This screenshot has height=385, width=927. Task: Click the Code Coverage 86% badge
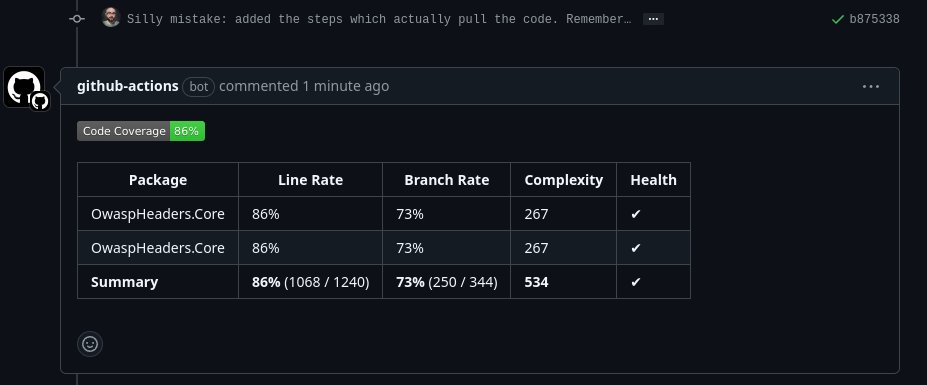tap(141, 131)
